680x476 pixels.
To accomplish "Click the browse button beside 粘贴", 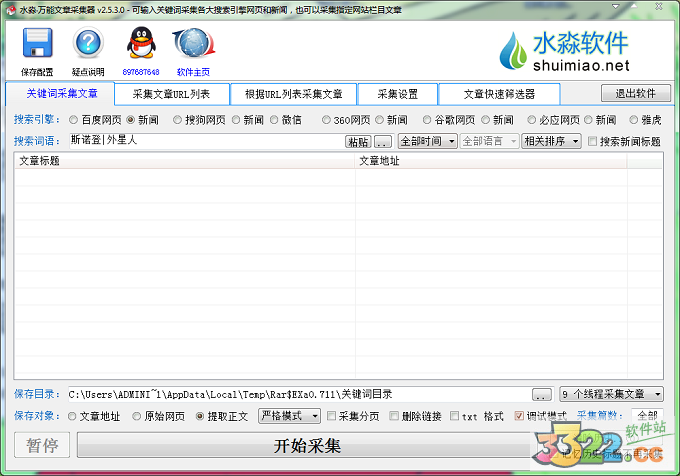I will click(383, 142).
